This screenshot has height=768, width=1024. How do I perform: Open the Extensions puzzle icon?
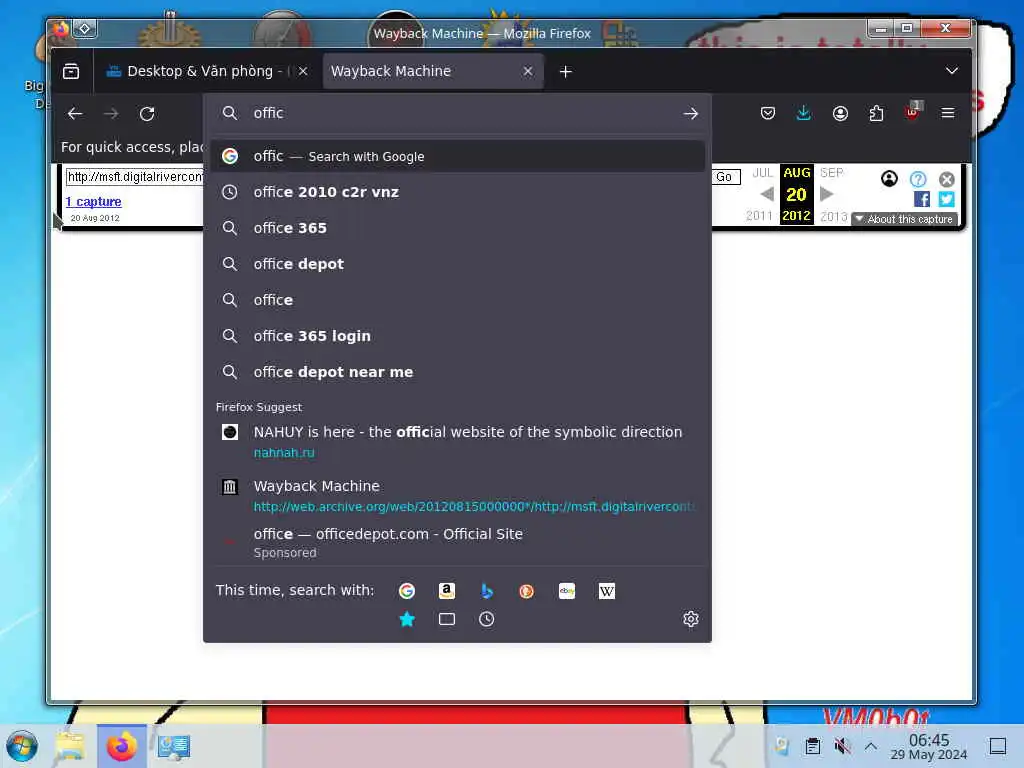pyautogui.click(x=876, y=114)
